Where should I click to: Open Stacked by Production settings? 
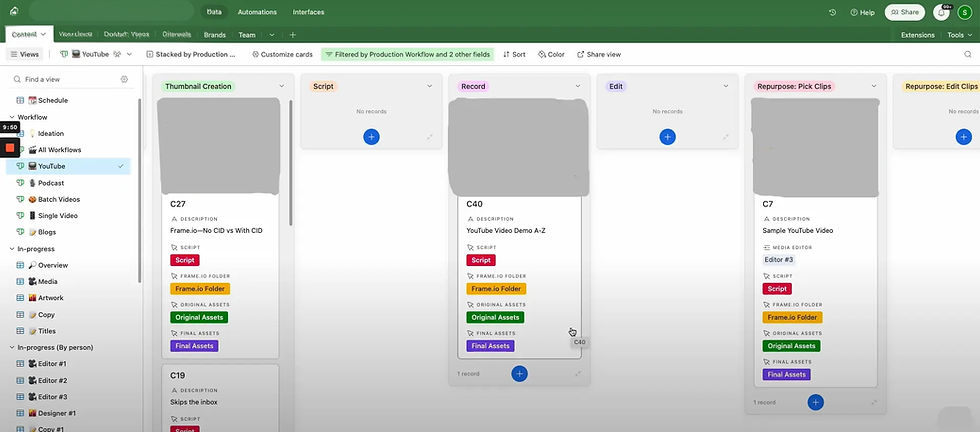pyautogui.click(x=191, y=54)
